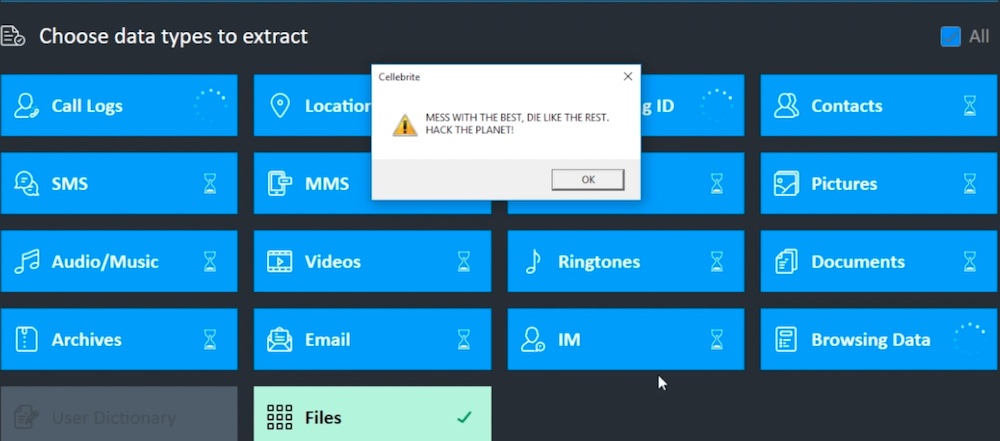Deselect the Files tile checkmark
This screenshot has width=1000, height=441.
464,417
